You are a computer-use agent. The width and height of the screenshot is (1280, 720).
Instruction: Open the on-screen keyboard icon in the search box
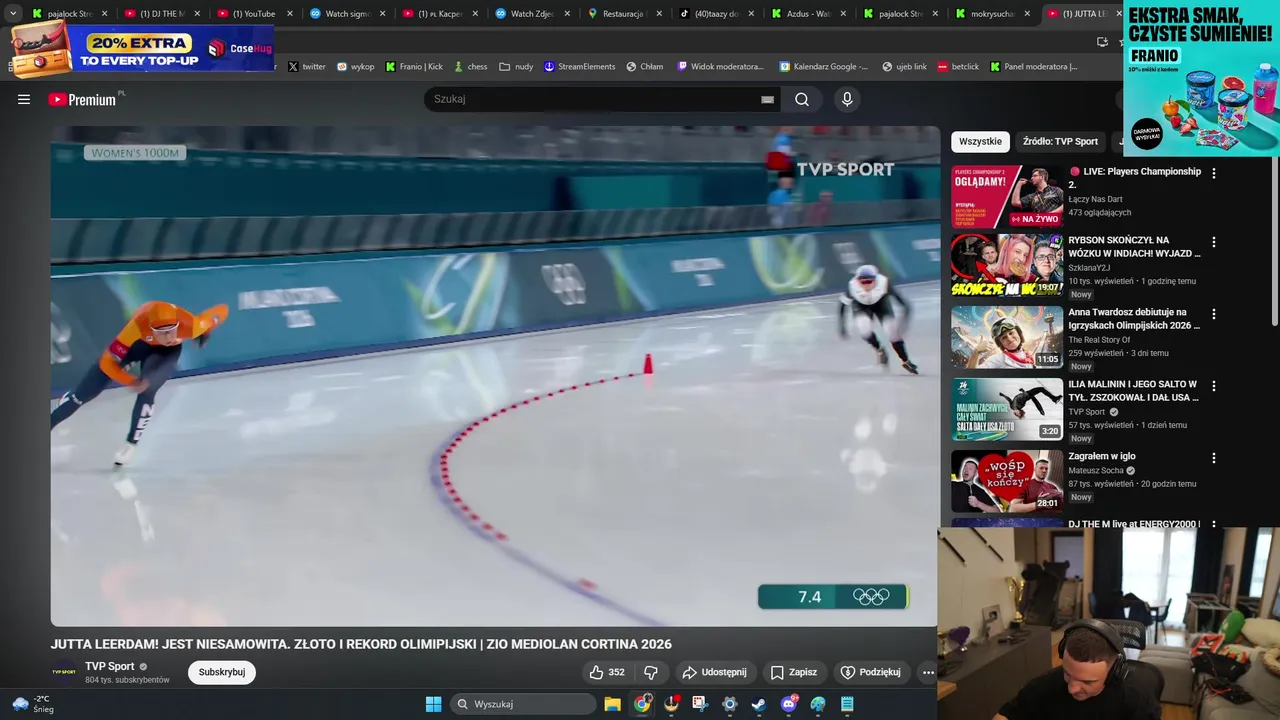pos(767,99)
